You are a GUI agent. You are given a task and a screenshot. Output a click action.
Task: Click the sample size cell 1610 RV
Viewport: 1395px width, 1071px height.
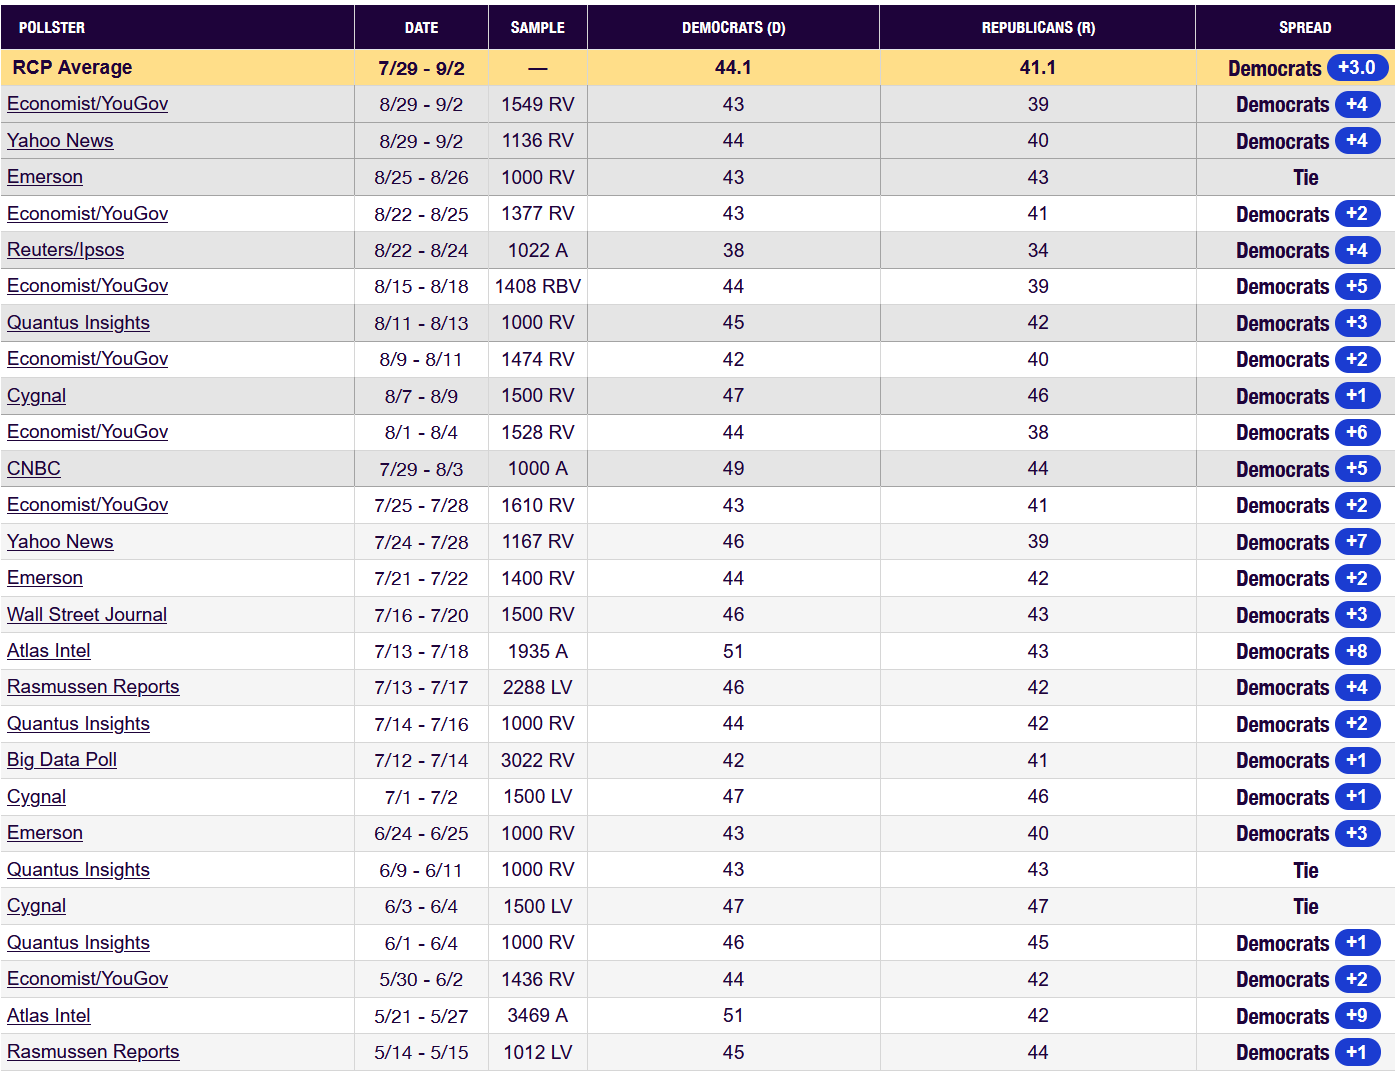click(538, 505)
